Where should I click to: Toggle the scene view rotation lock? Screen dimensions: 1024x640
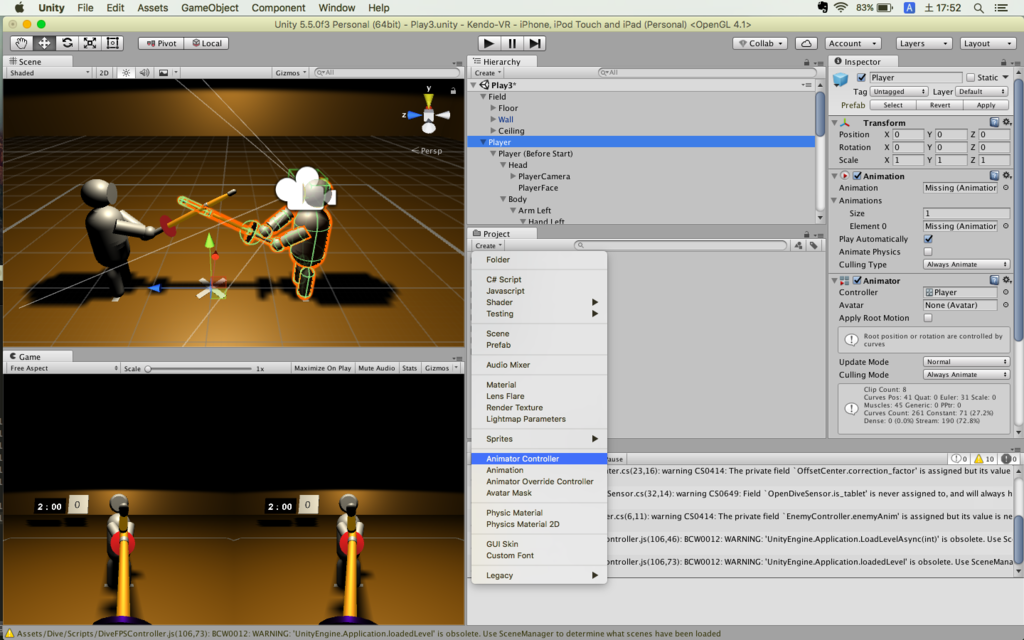pyautogui.click(x=453, y=90)
